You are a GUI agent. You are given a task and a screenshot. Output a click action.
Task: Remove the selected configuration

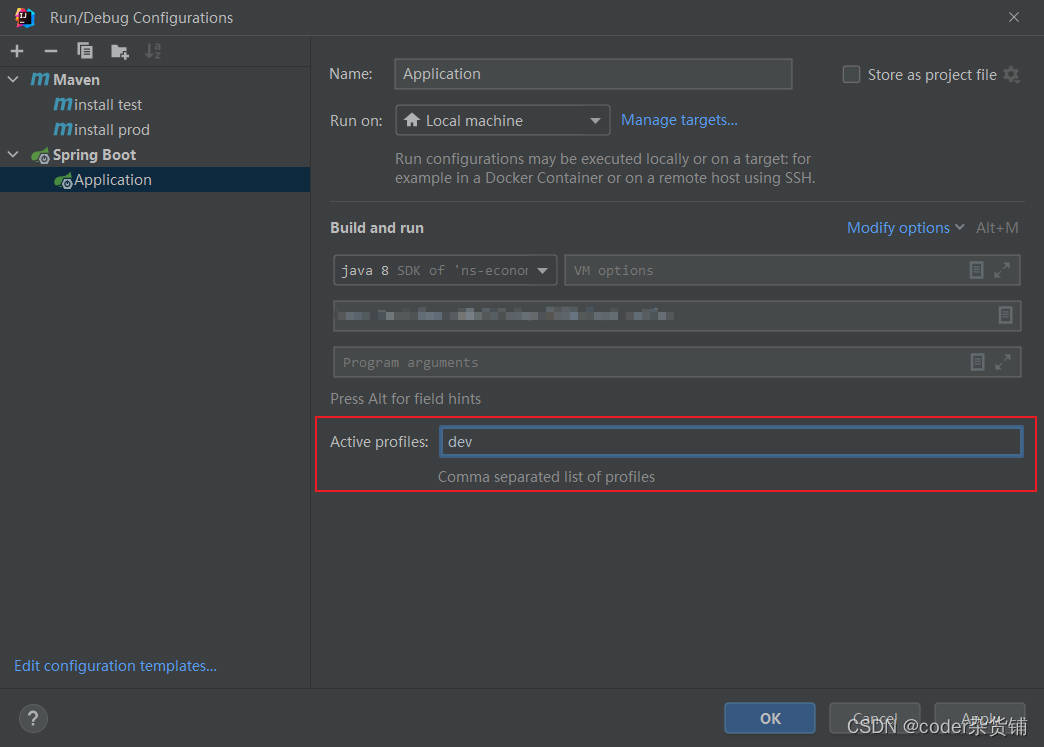click(50, 50)
